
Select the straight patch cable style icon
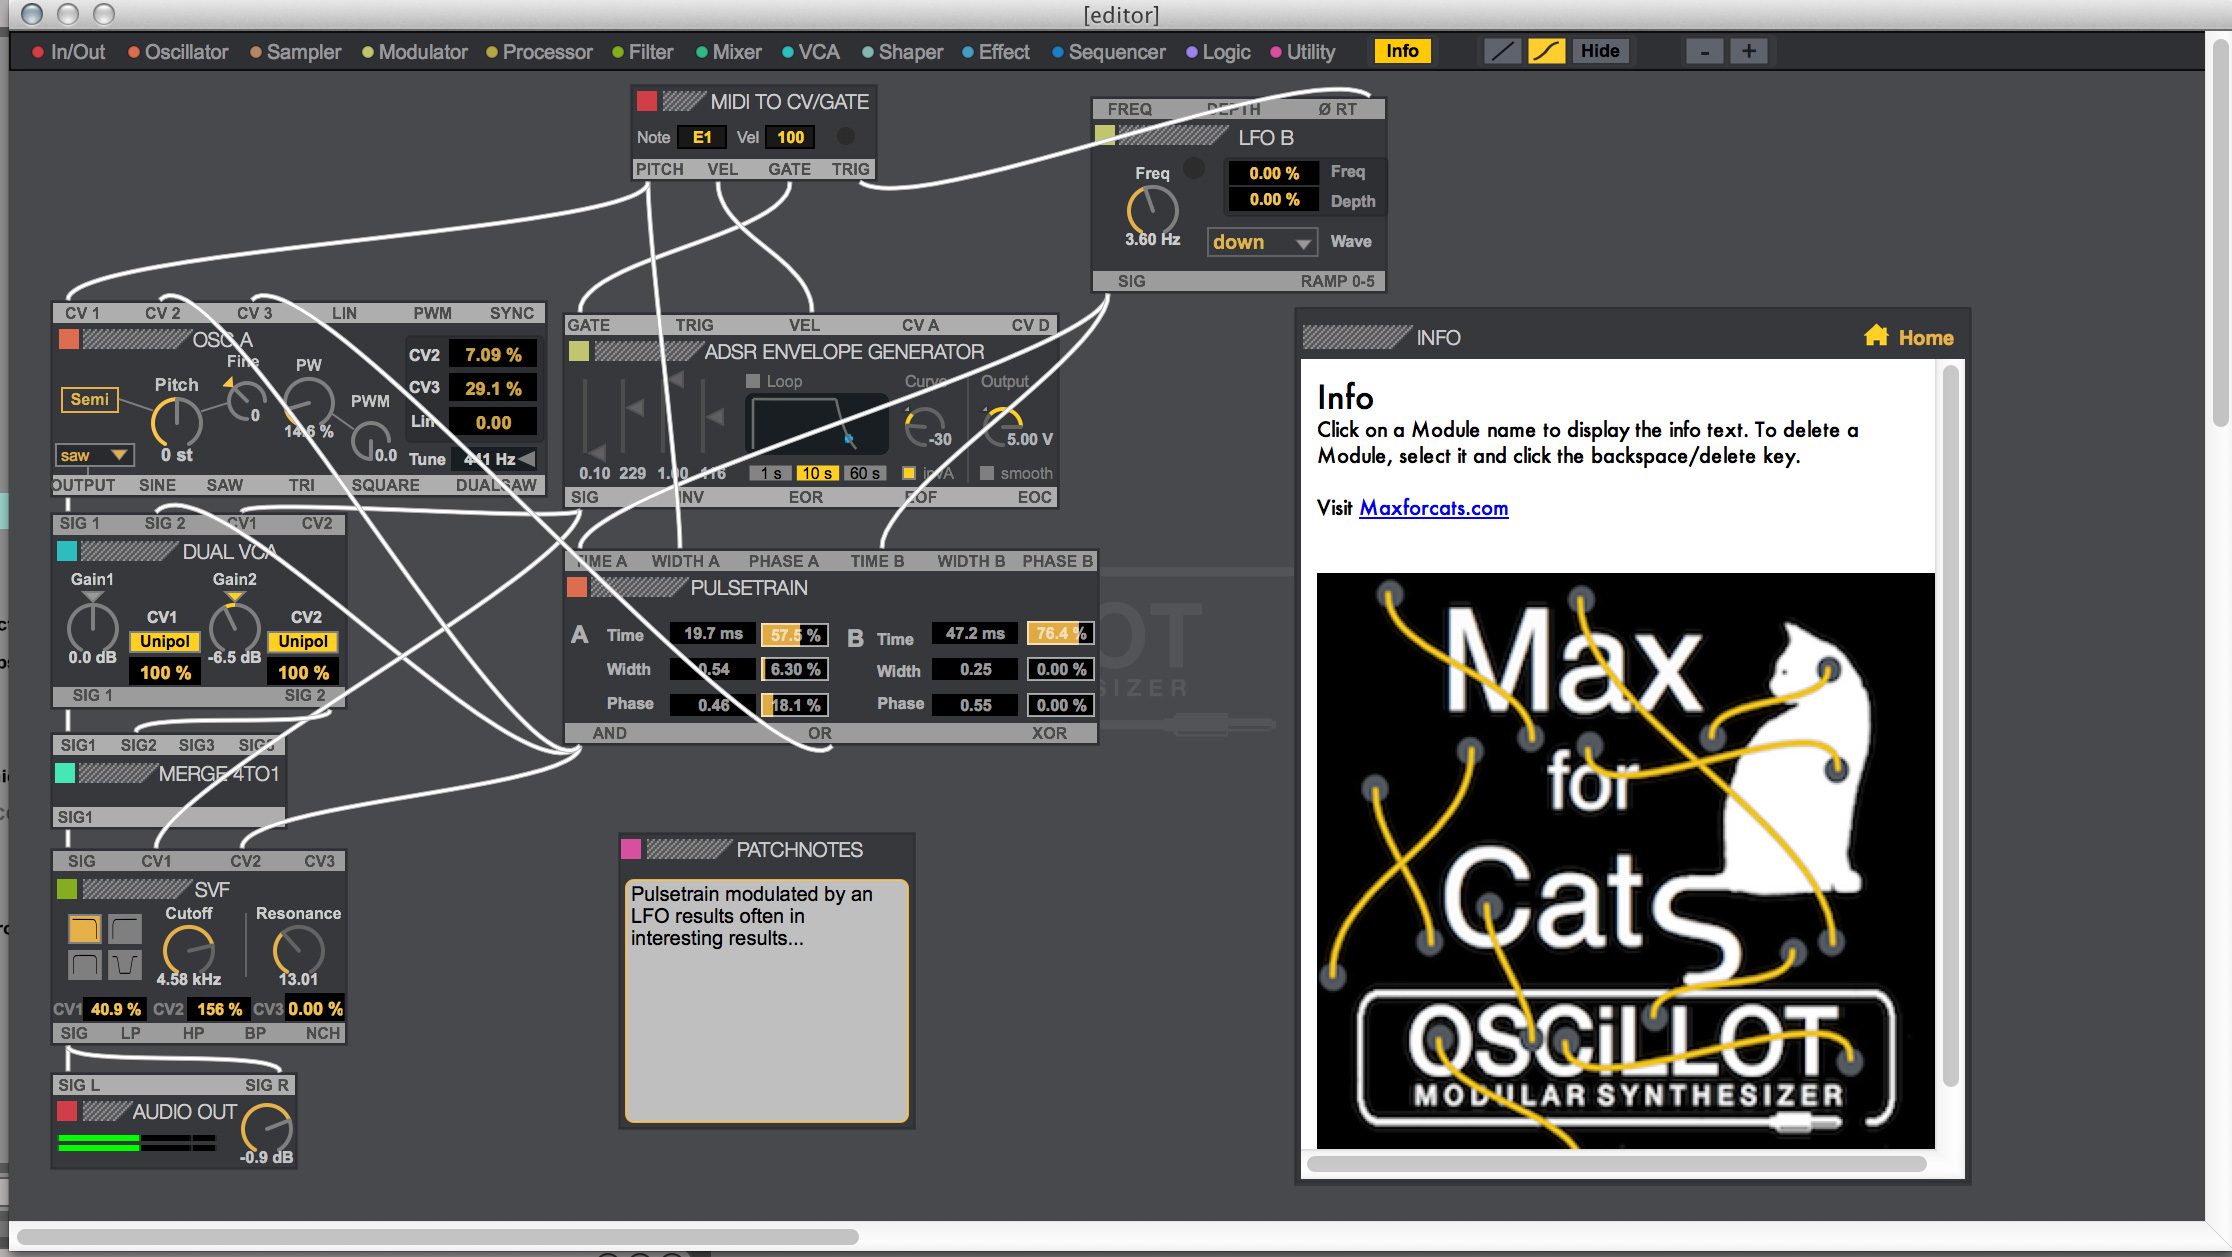(1501, 51)
